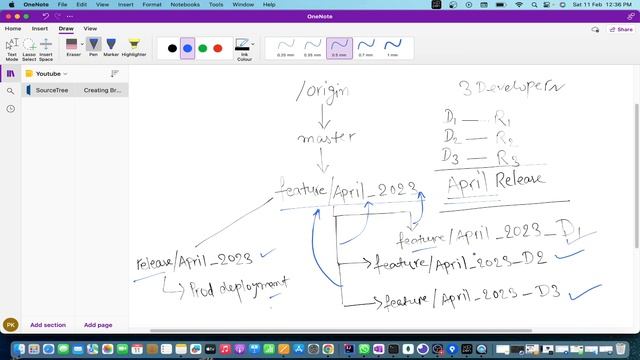Click the date and time in menu bar
This screenshot has height=360, width=640.
tap(602, 4)
